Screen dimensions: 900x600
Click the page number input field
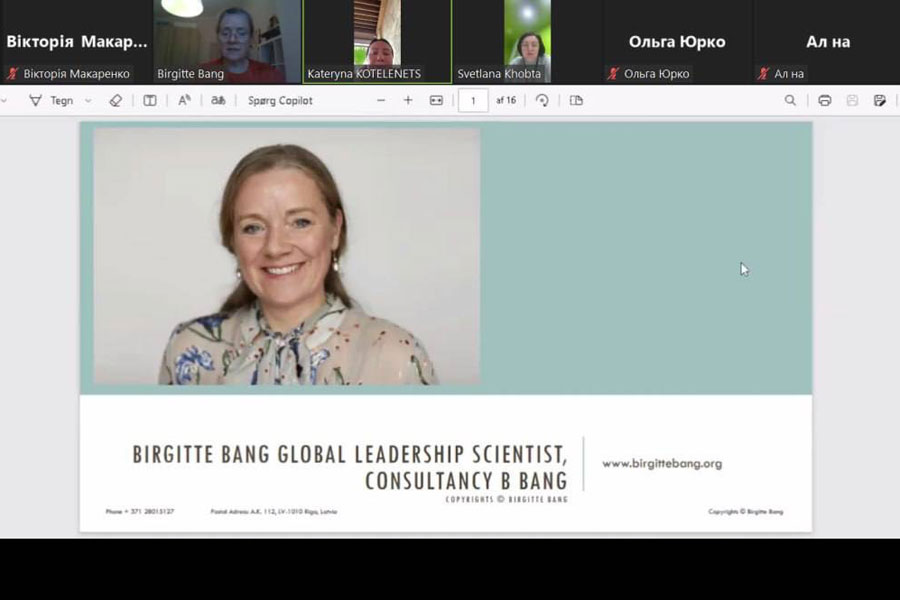point(473,100)
